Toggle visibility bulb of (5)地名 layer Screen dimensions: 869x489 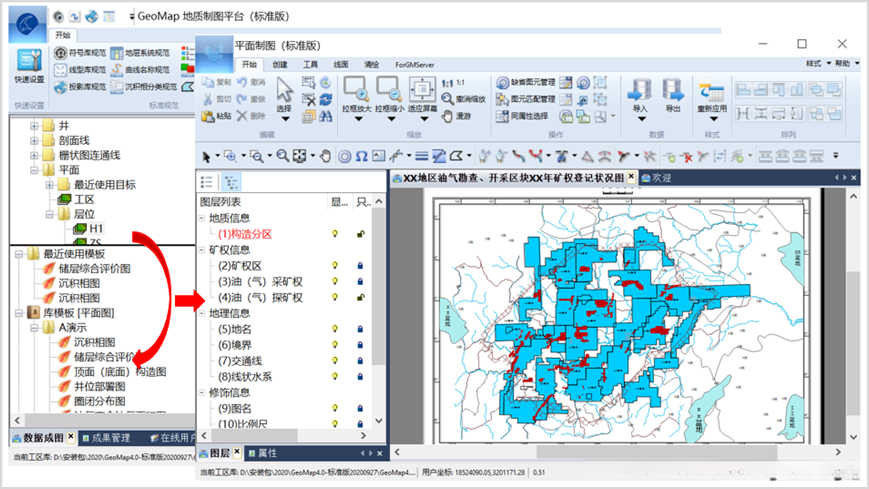pos(335,329)
